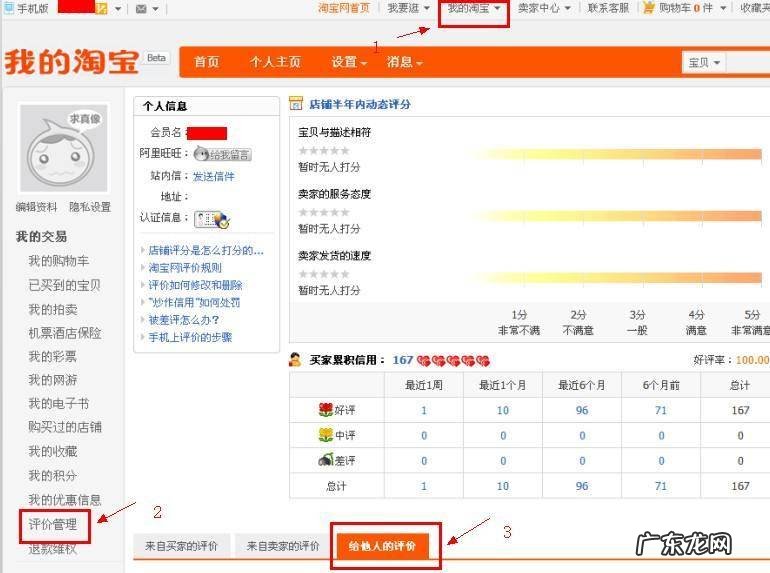Viewport: 770px width, 573px height.
Task: Open the 联系客服 link
Action: click(608, 8)
